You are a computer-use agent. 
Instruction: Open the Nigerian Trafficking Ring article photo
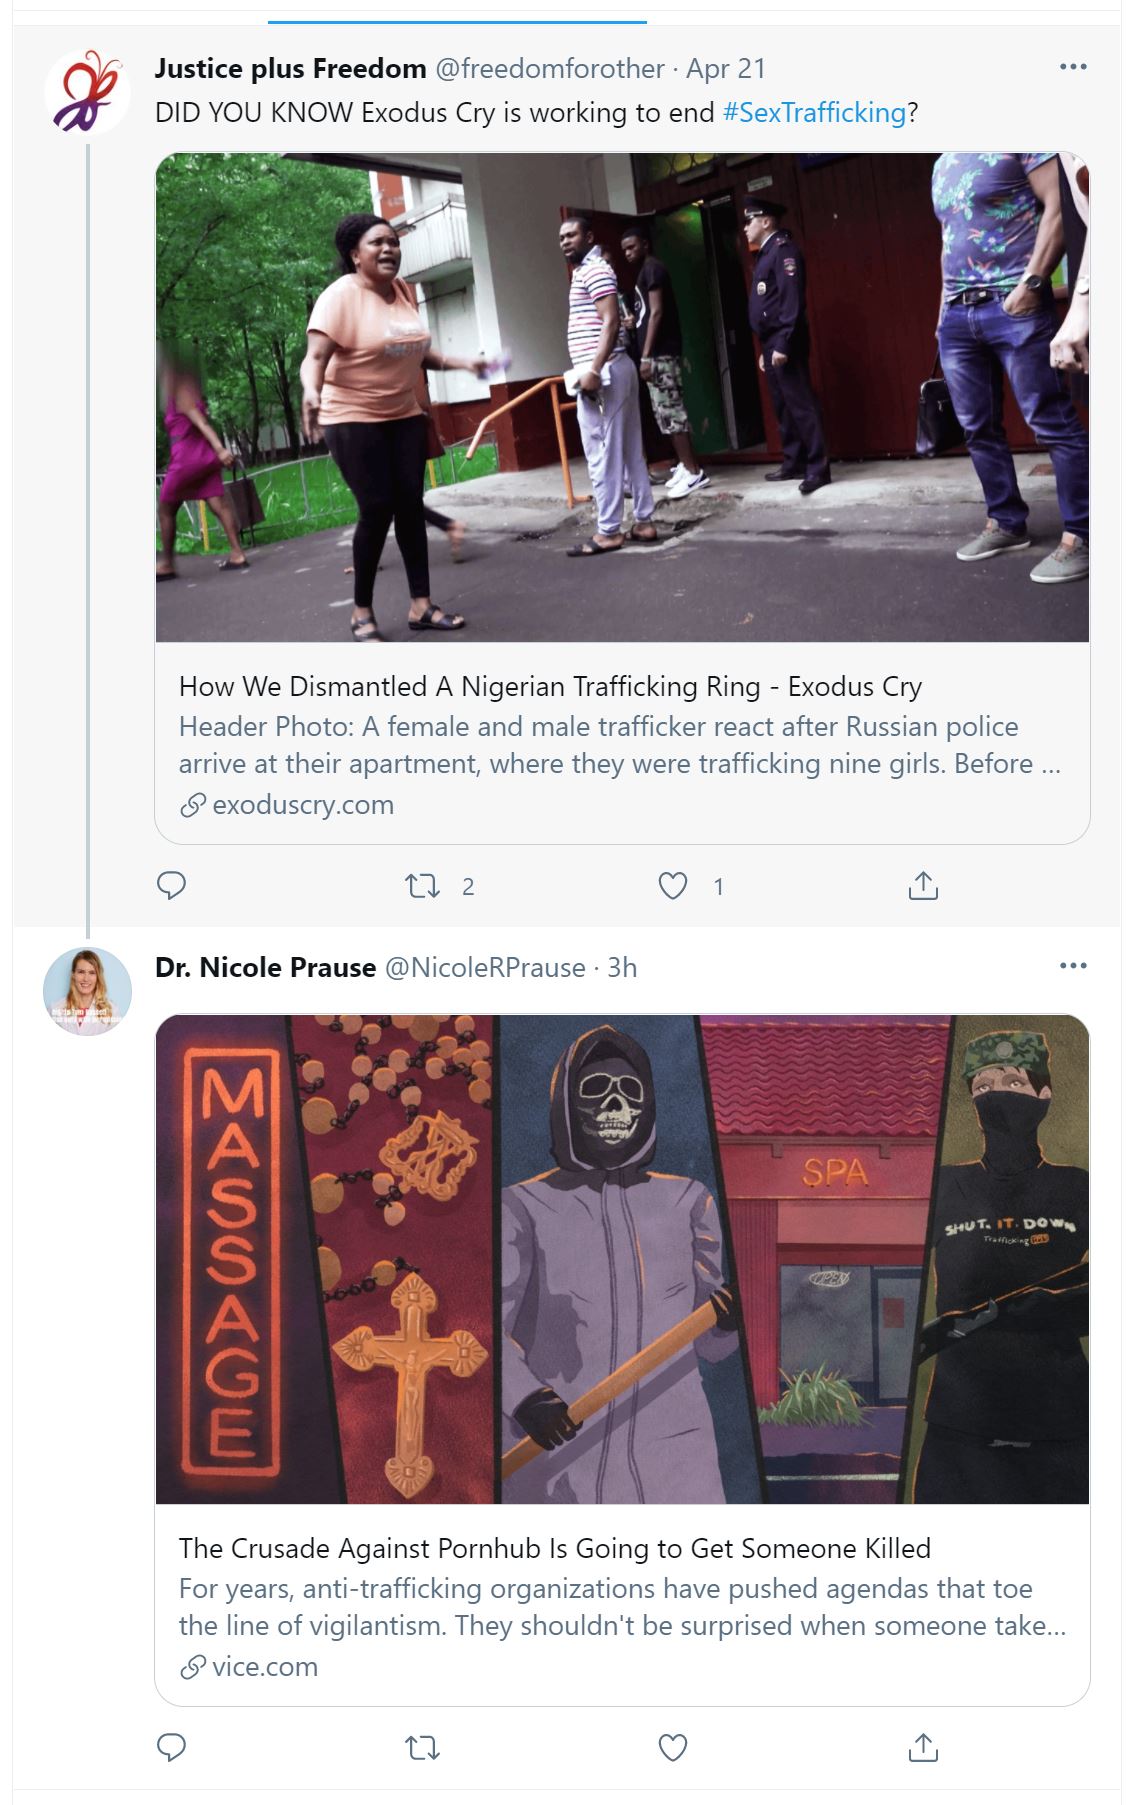(x=622, y=397)
